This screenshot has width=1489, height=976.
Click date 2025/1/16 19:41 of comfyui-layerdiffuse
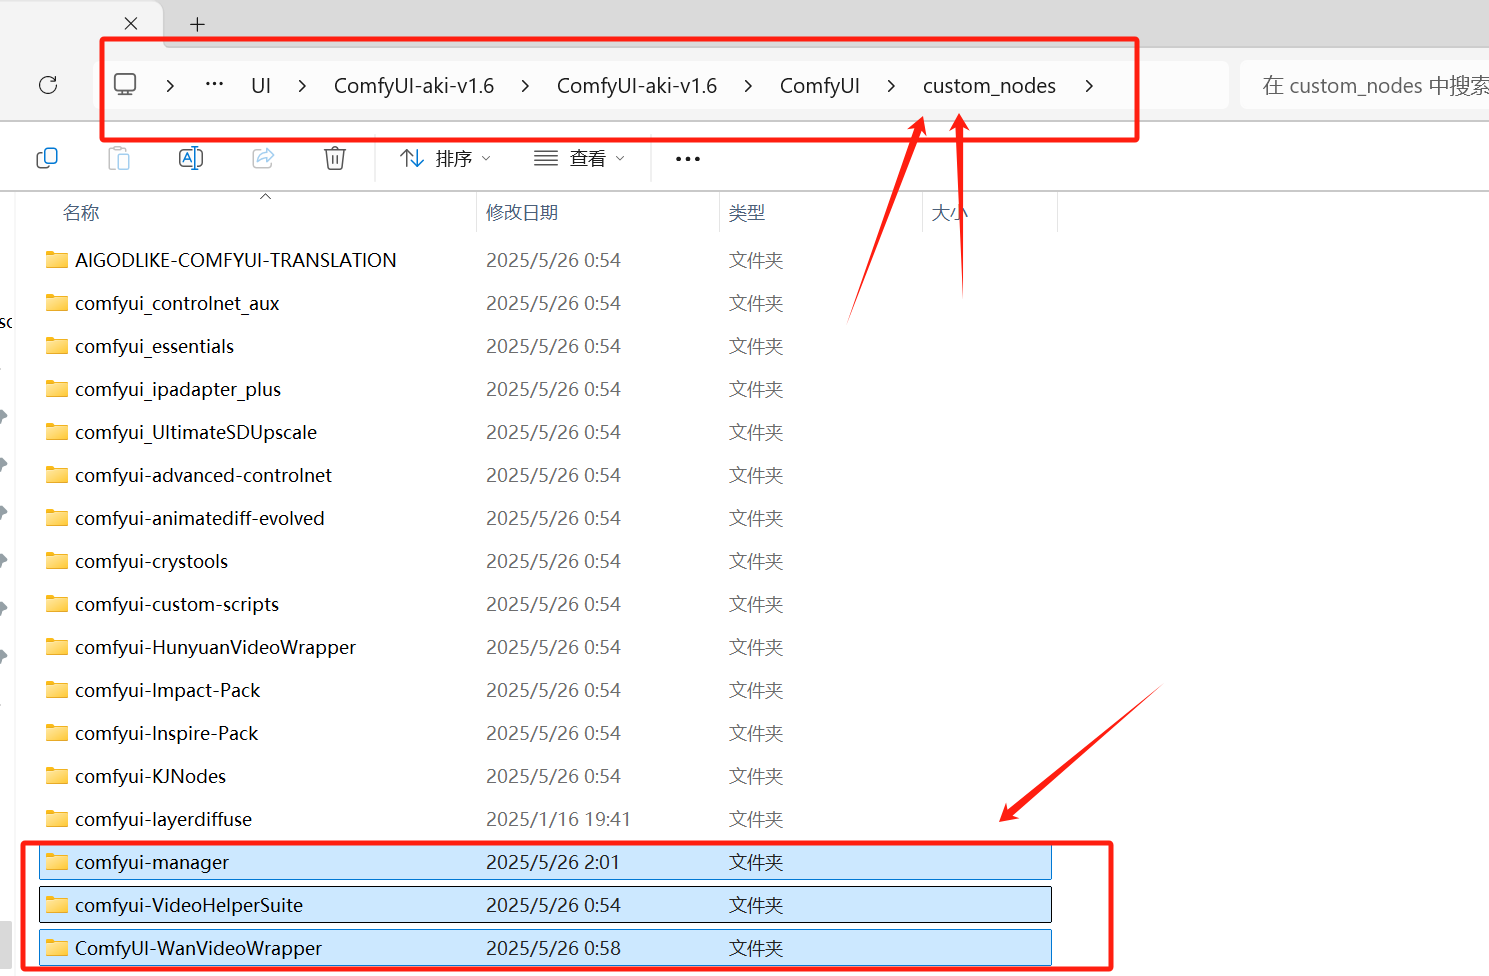558,819
